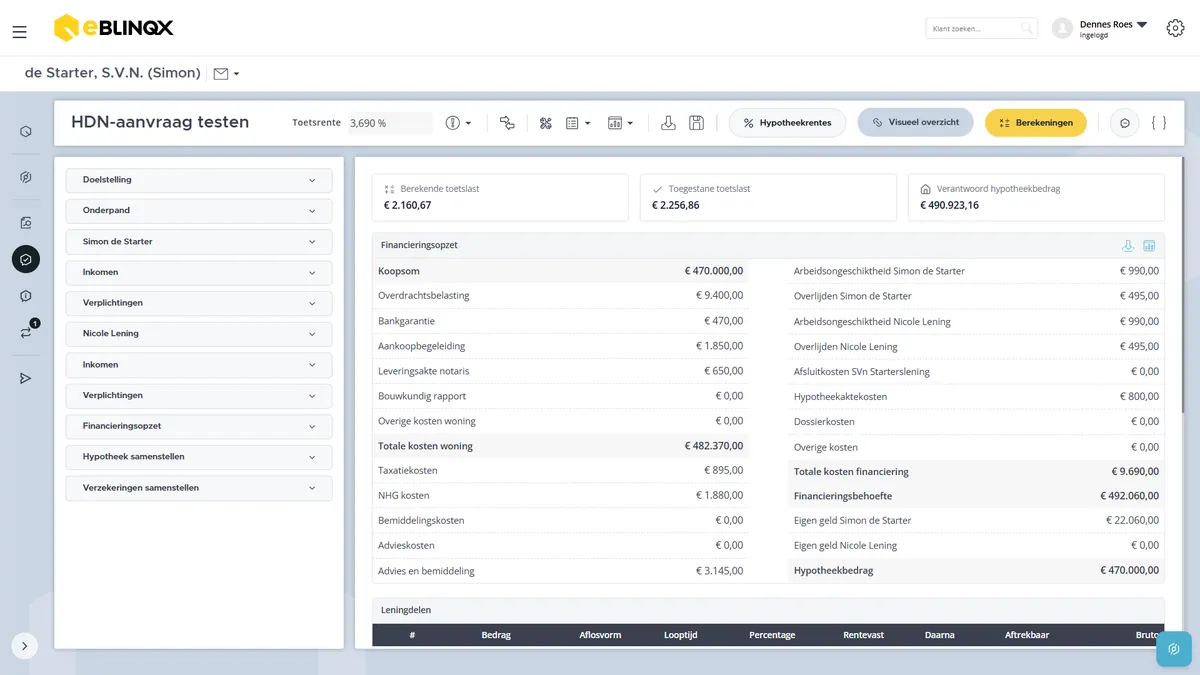
Task: Click the Klant zoeken search field
Action: click(x=982, y=29)
